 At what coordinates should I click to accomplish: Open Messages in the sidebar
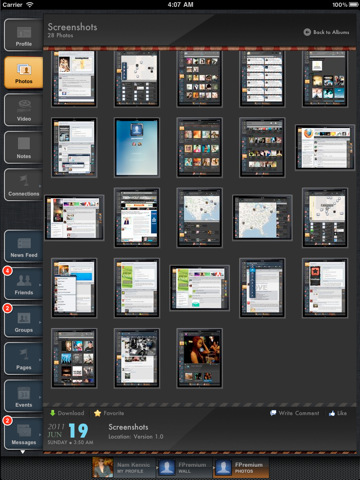tap(23, 434)
